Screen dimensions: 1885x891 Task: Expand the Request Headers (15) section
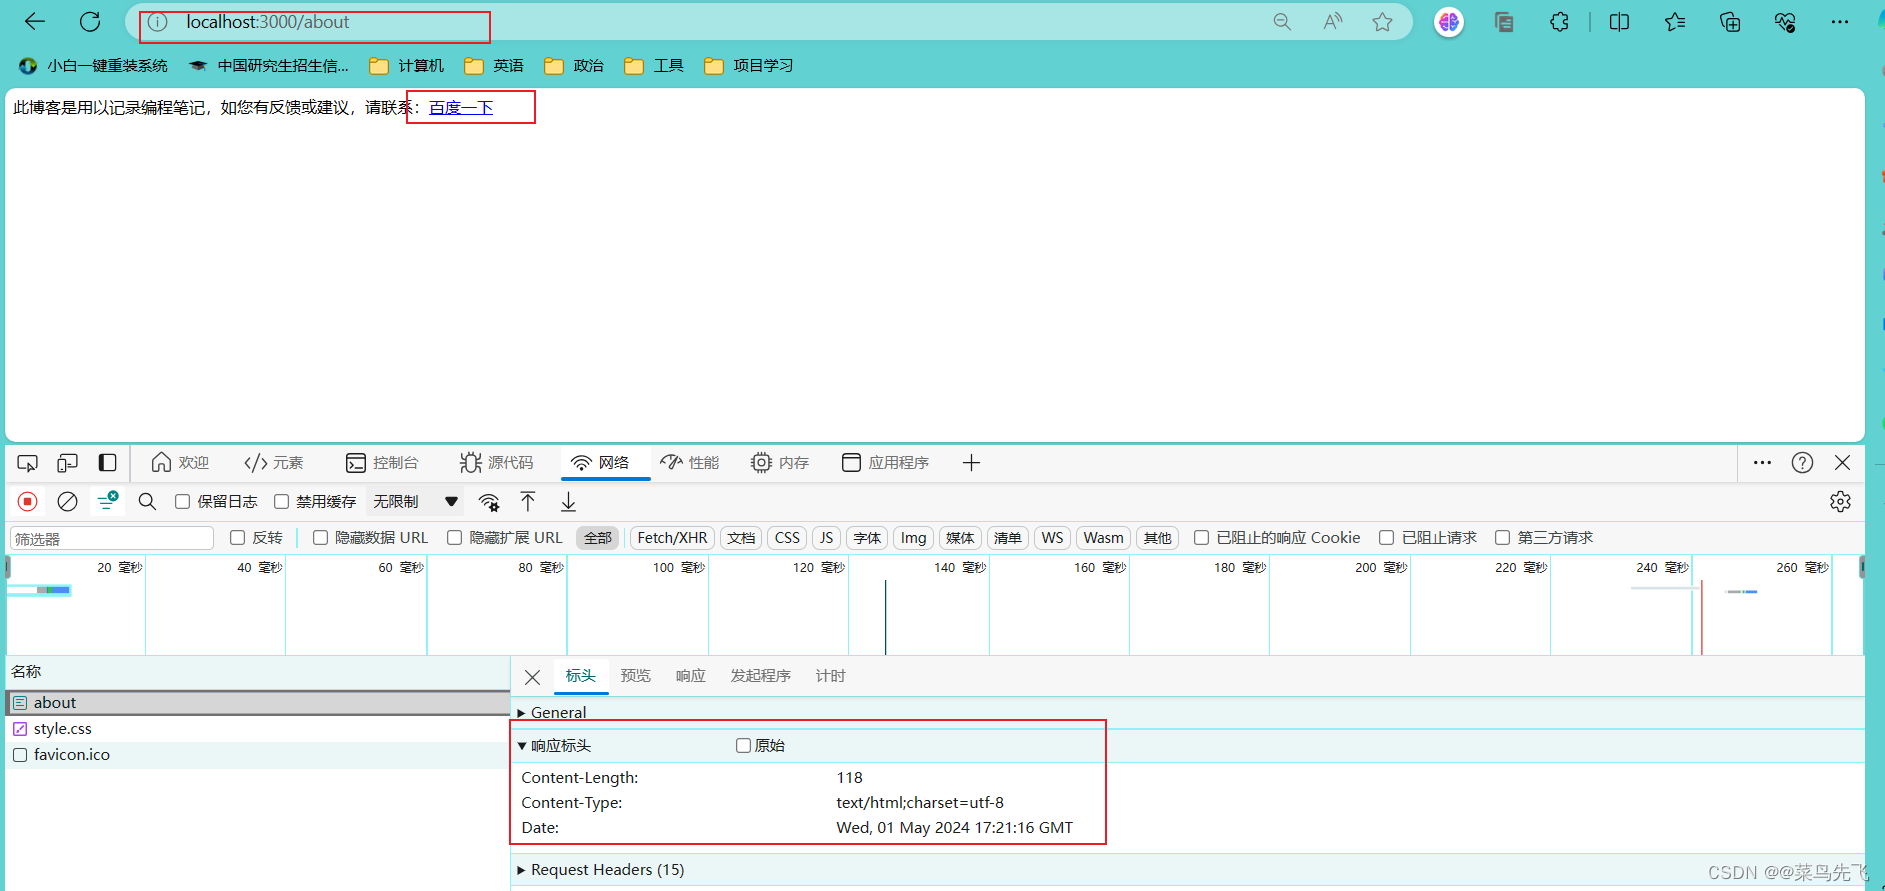pos(601,870)
